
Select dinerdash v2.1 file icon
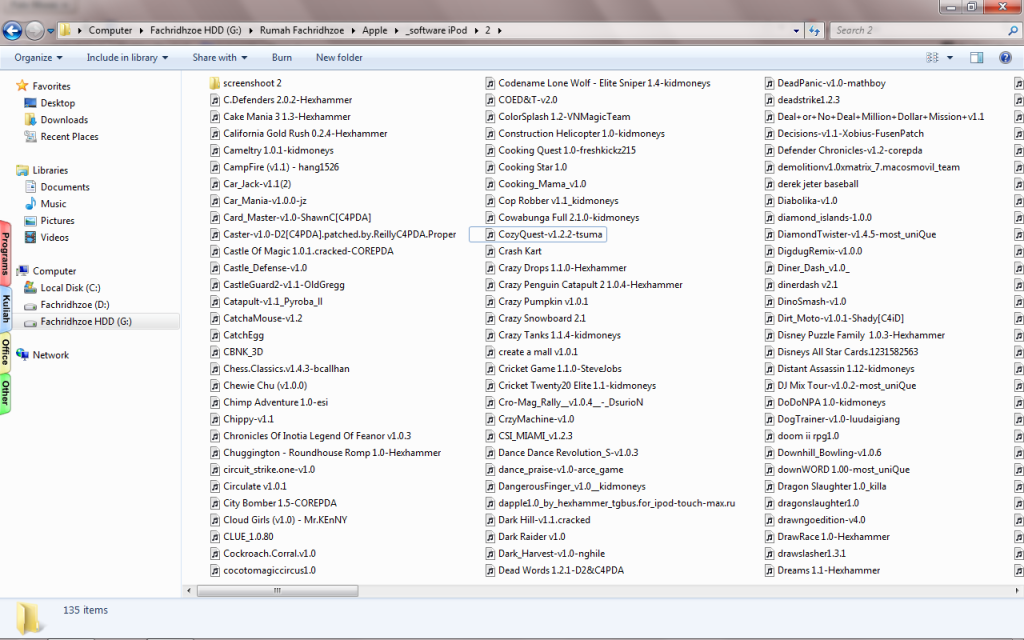point(769,285)
